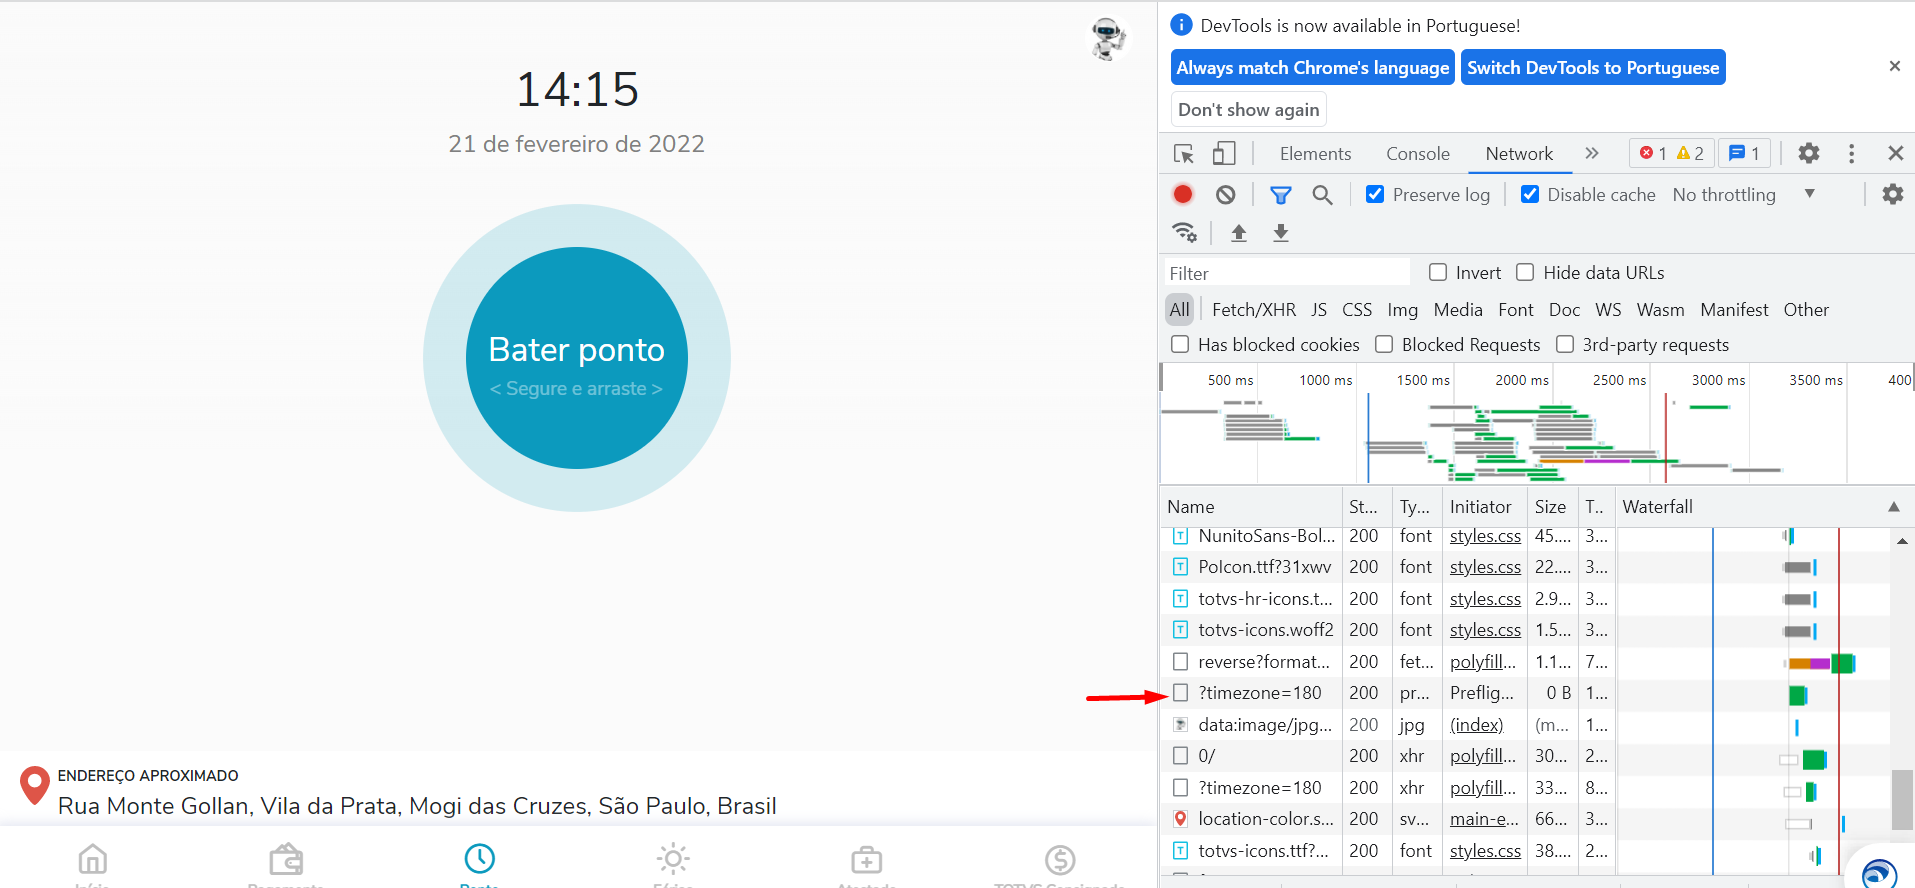Image resolution: width=1915 pixels, height=888 pixels.
Task: Open the sun vacation icon in bottom nav
Action: [673, 859]
